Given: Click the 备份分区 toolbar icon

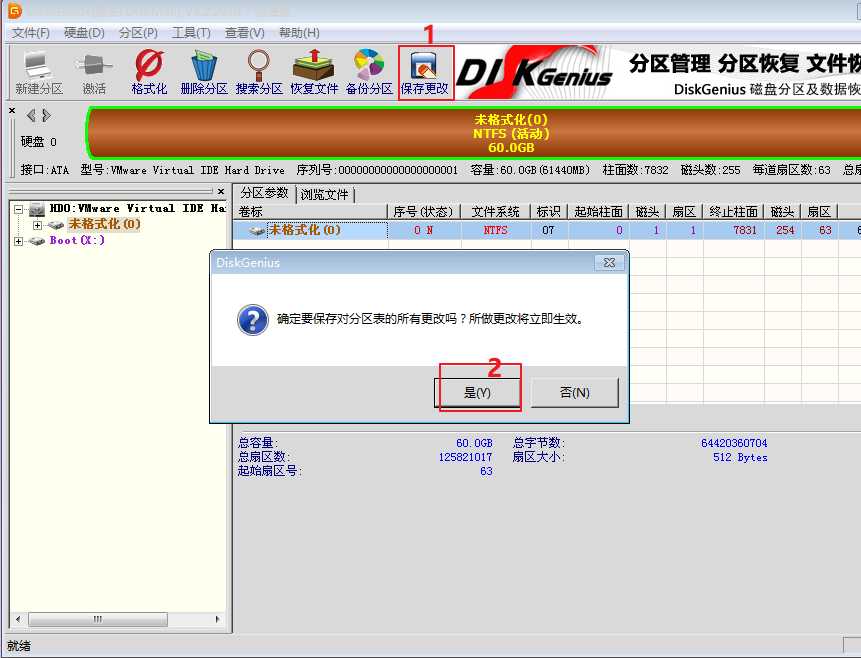Looking at the screenshot, I should coord(369,73).
